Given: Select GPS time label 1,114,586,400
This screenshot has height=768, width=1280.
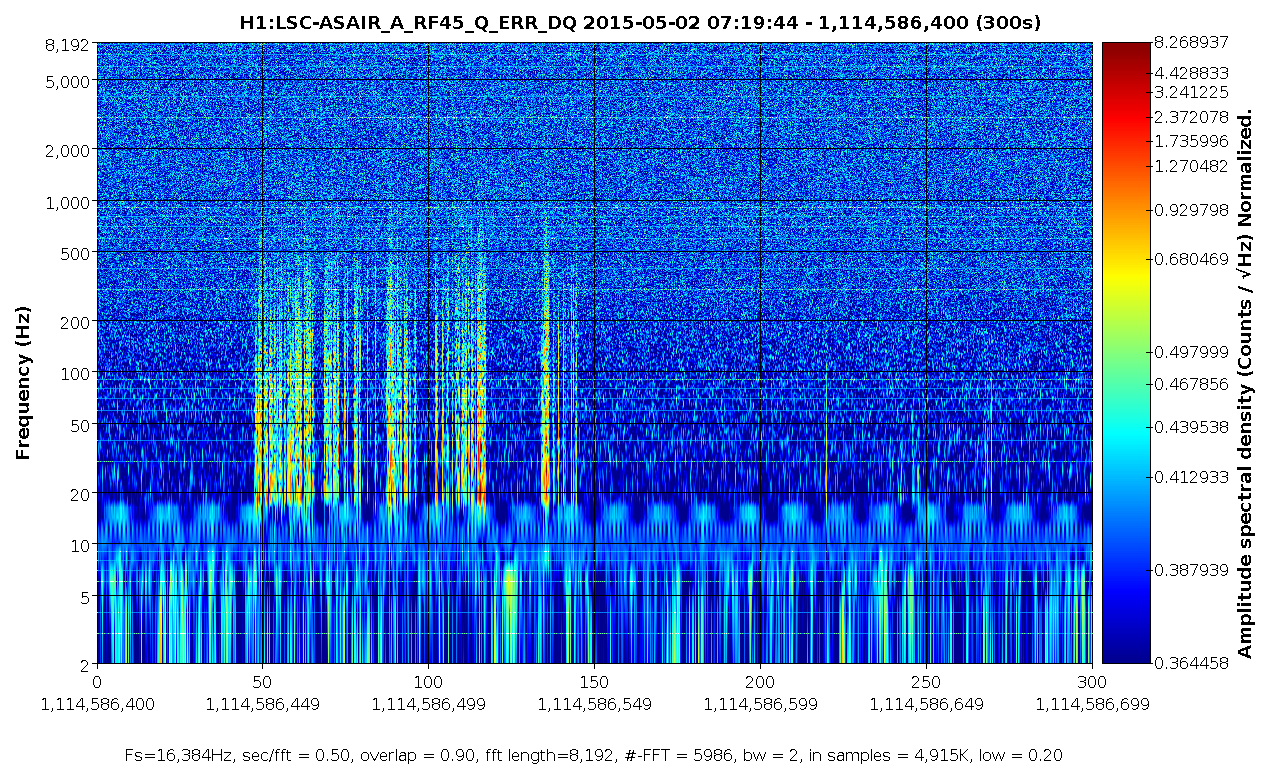Looking at the screenshot, I should point(97,704).
